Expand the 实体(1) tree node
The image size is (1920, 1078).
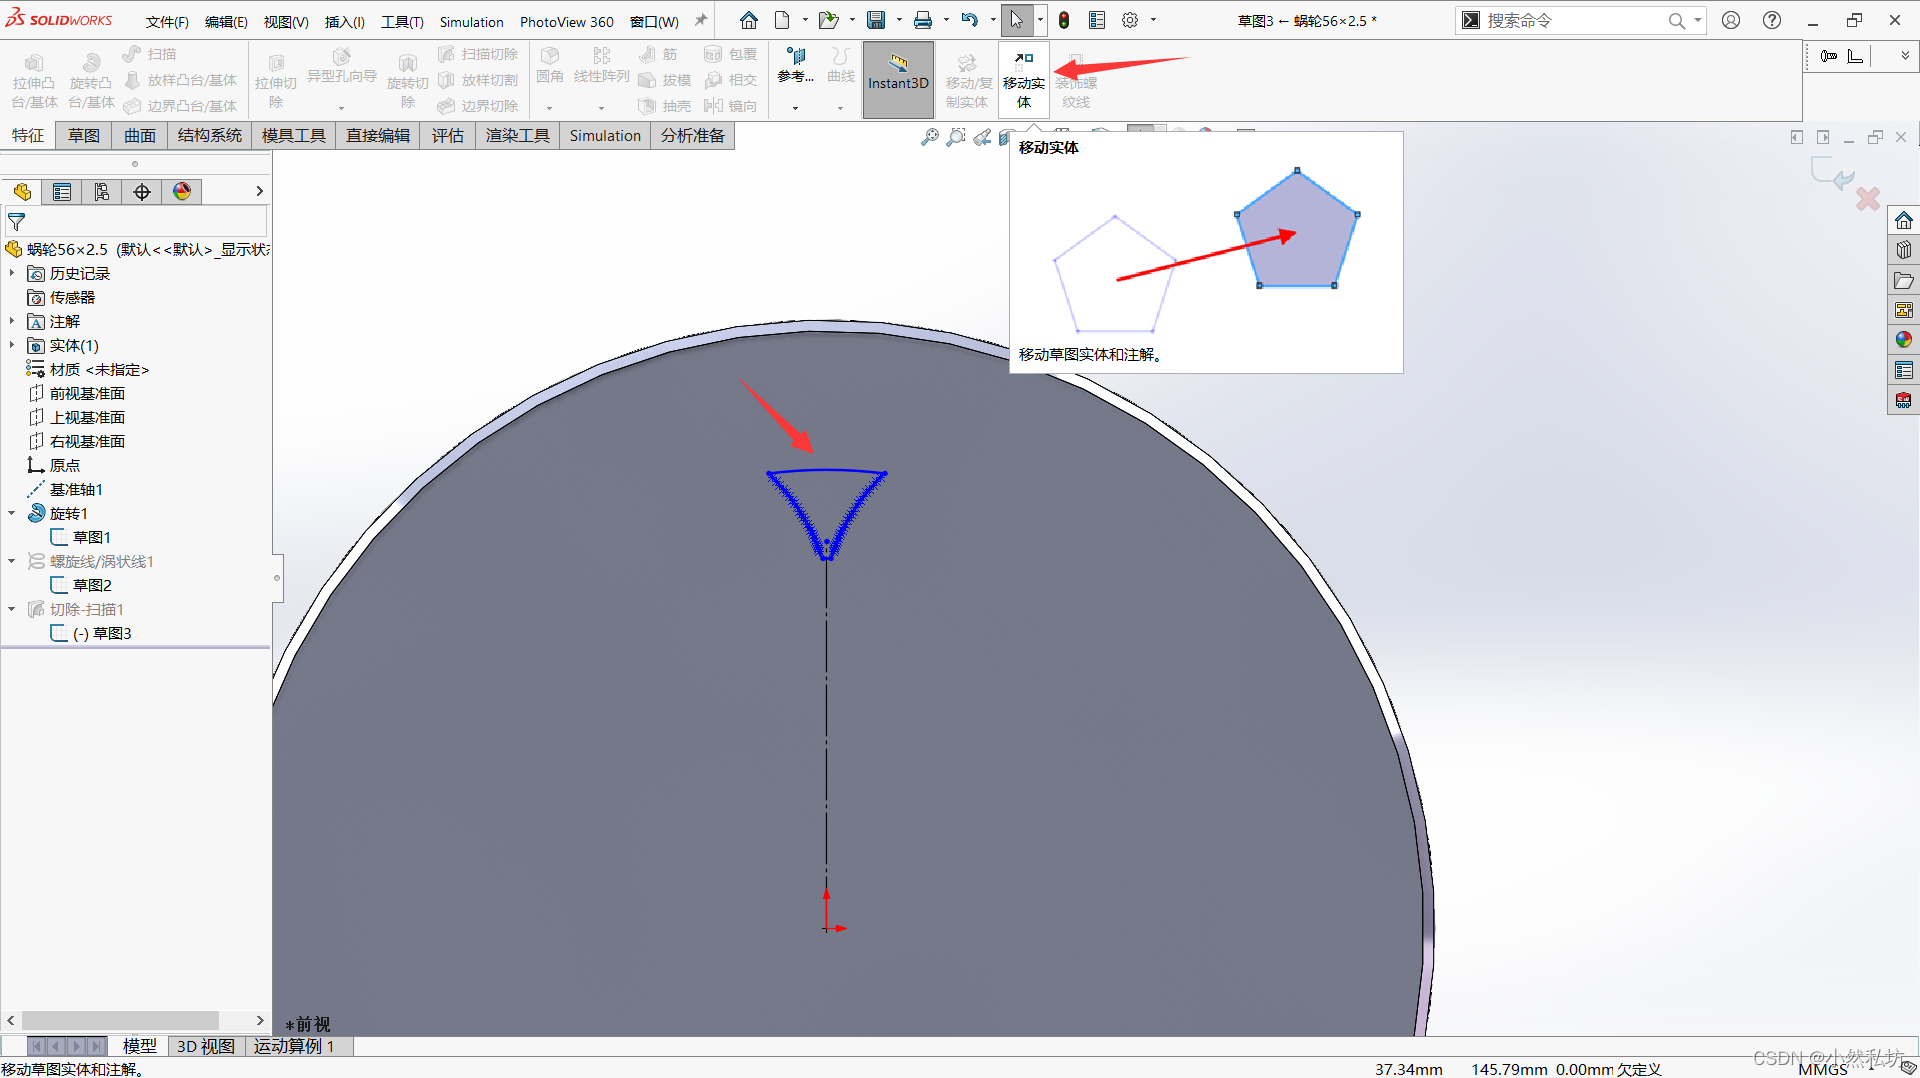(x=12, y=345)
